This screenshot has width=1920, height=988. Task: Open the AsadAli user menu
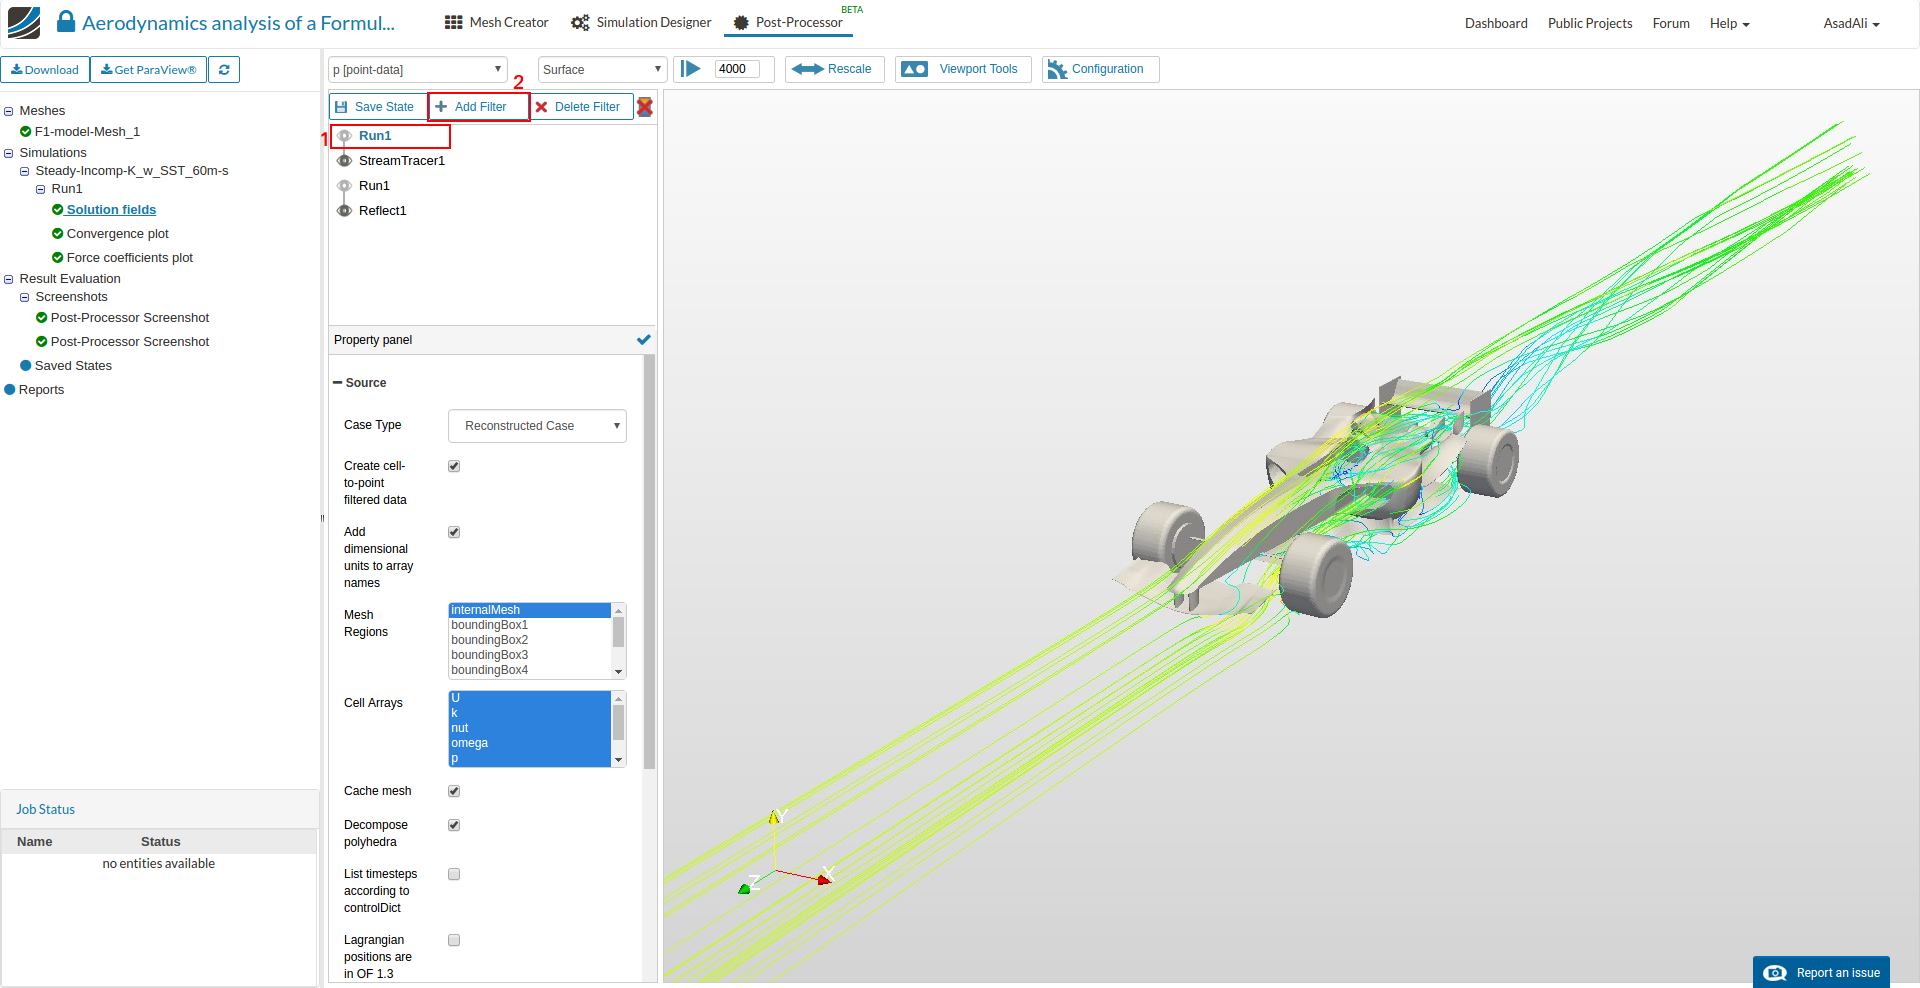pyautogui.click(x=1851, y=24)
